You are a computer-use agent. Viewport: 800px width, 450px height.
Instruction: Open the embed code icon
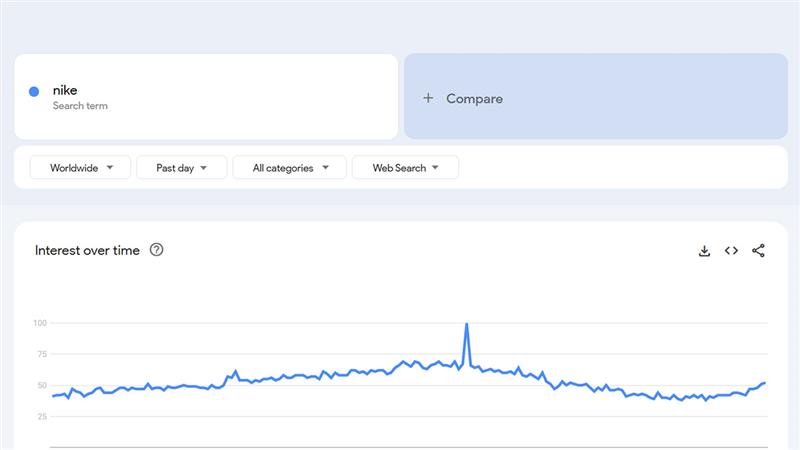tap(731, 251)
